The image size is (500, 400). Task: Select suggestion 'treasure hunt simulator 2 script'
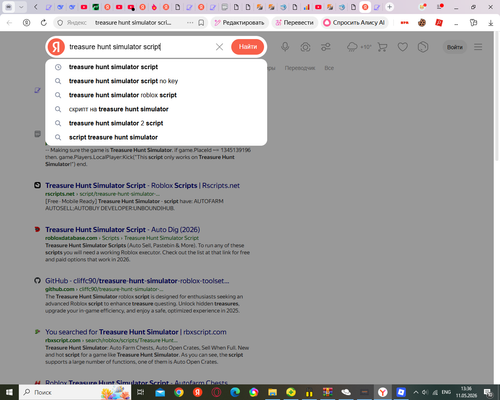[x=156, y=123]
